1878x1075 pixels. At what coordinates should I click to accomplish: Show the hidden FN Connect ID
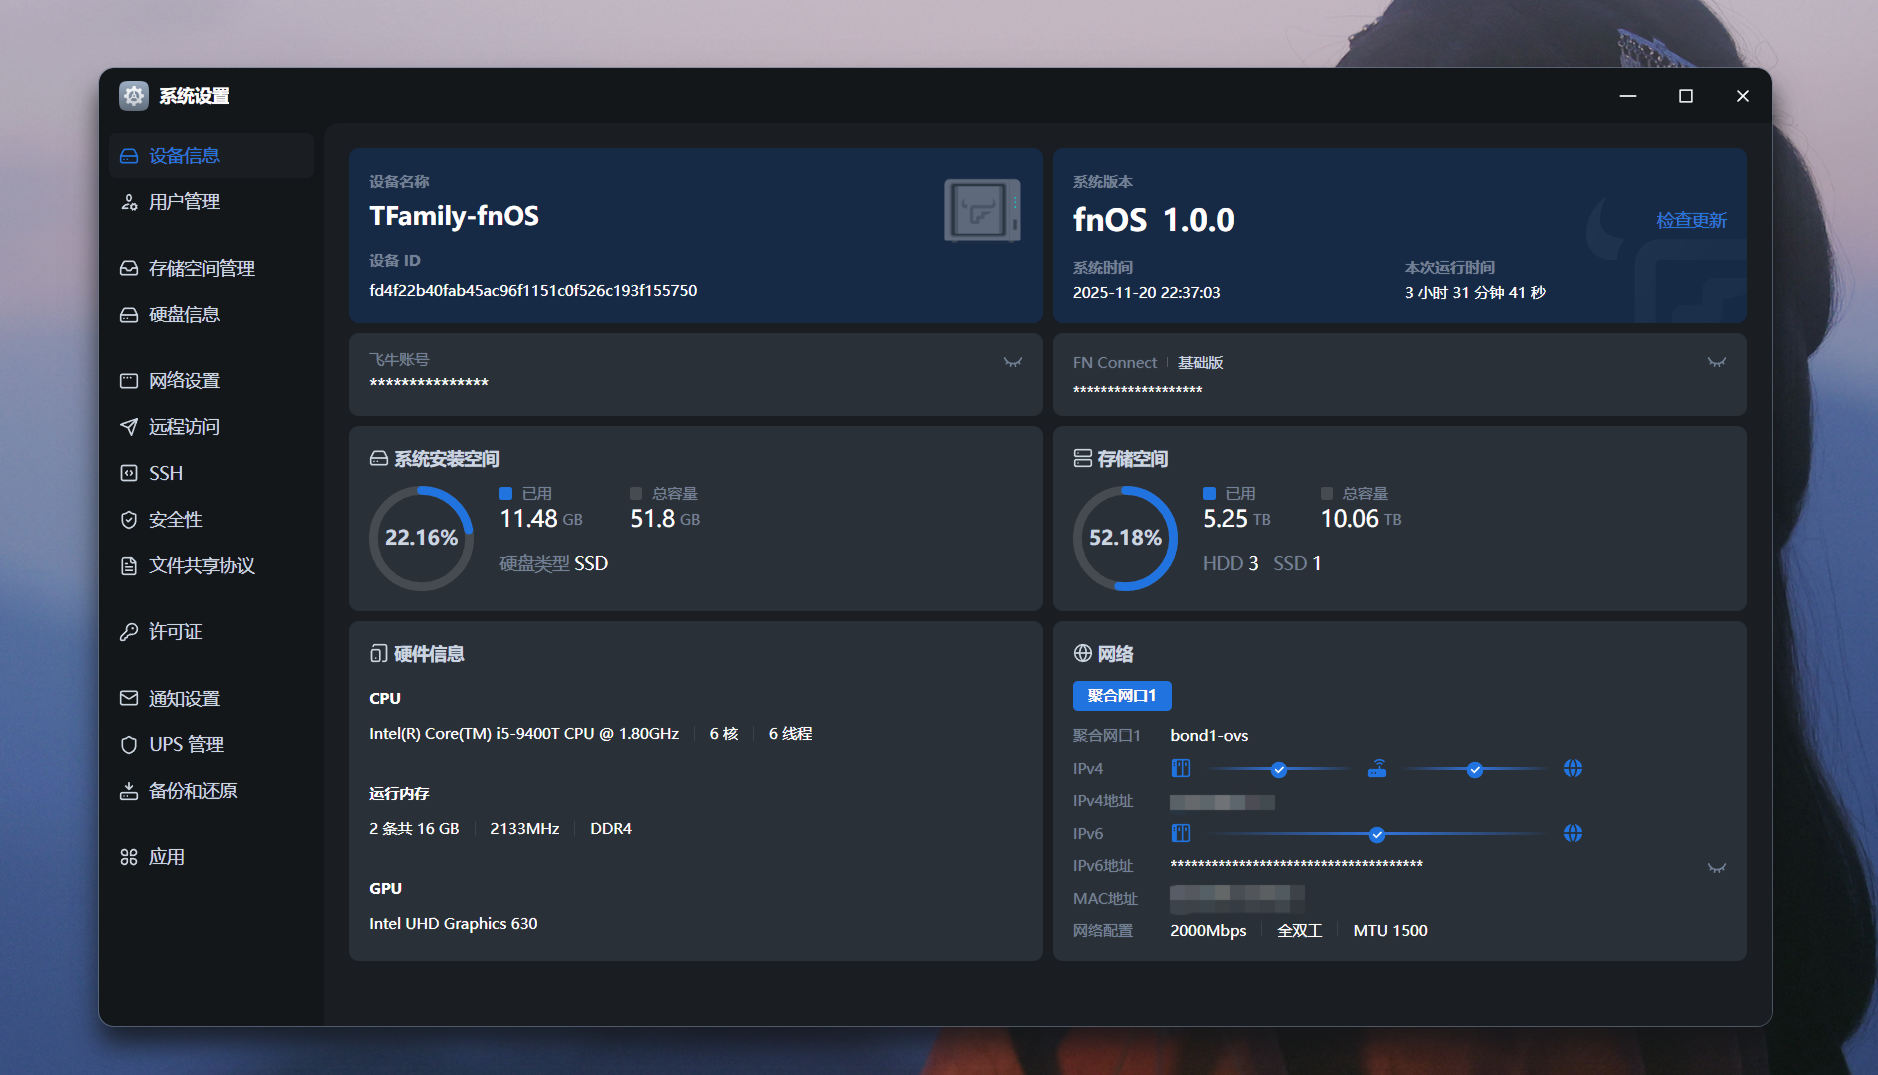coord(1716,362)
